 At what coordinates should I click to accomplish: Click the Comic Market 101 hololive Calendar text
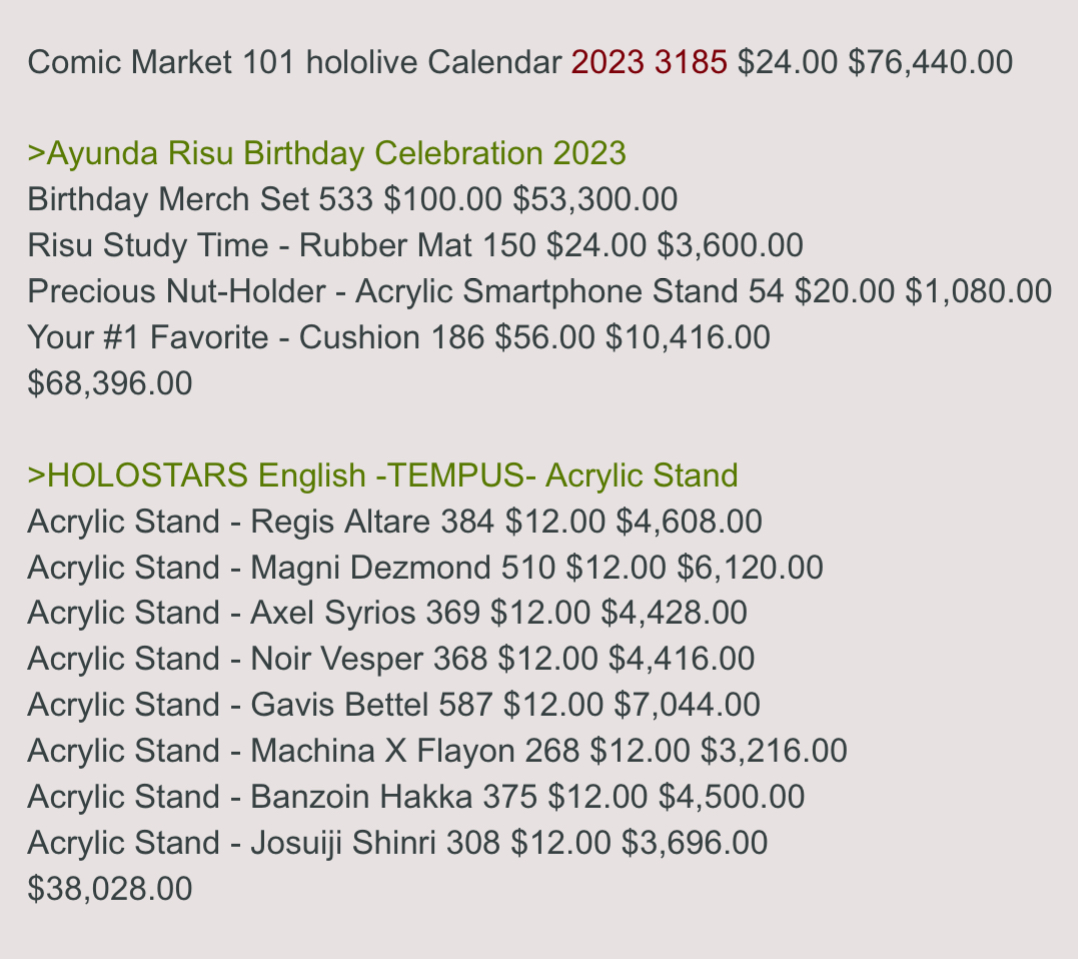[294, 62]
